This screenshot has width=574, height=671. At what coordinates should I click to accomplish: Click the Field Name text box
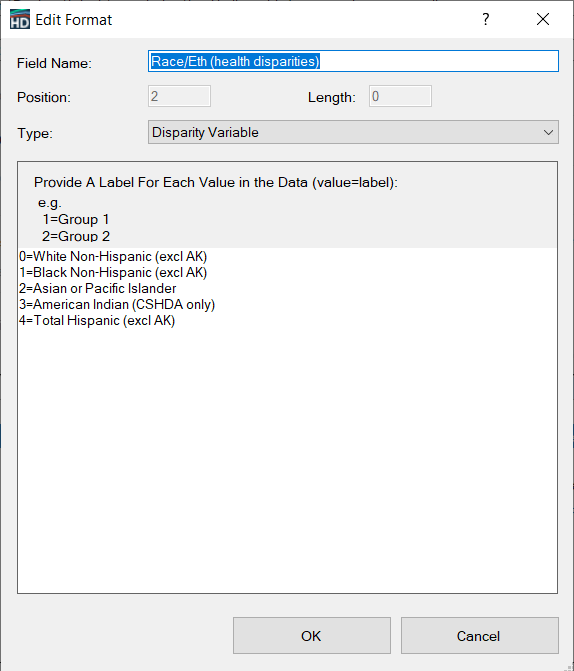coord(353,61)
